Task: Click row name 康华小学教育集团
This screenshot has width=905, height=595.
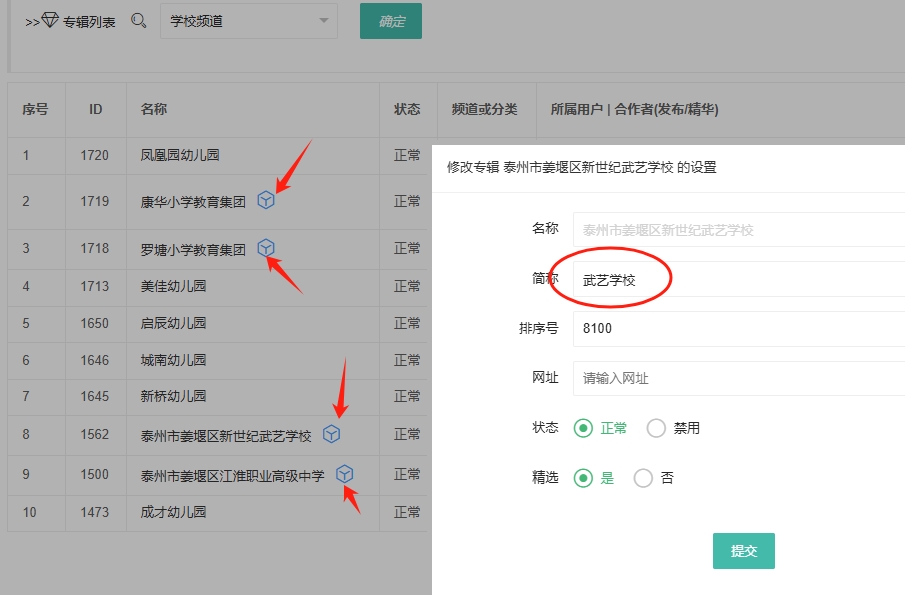Action: pyautogui.click(x=193, y=201)
